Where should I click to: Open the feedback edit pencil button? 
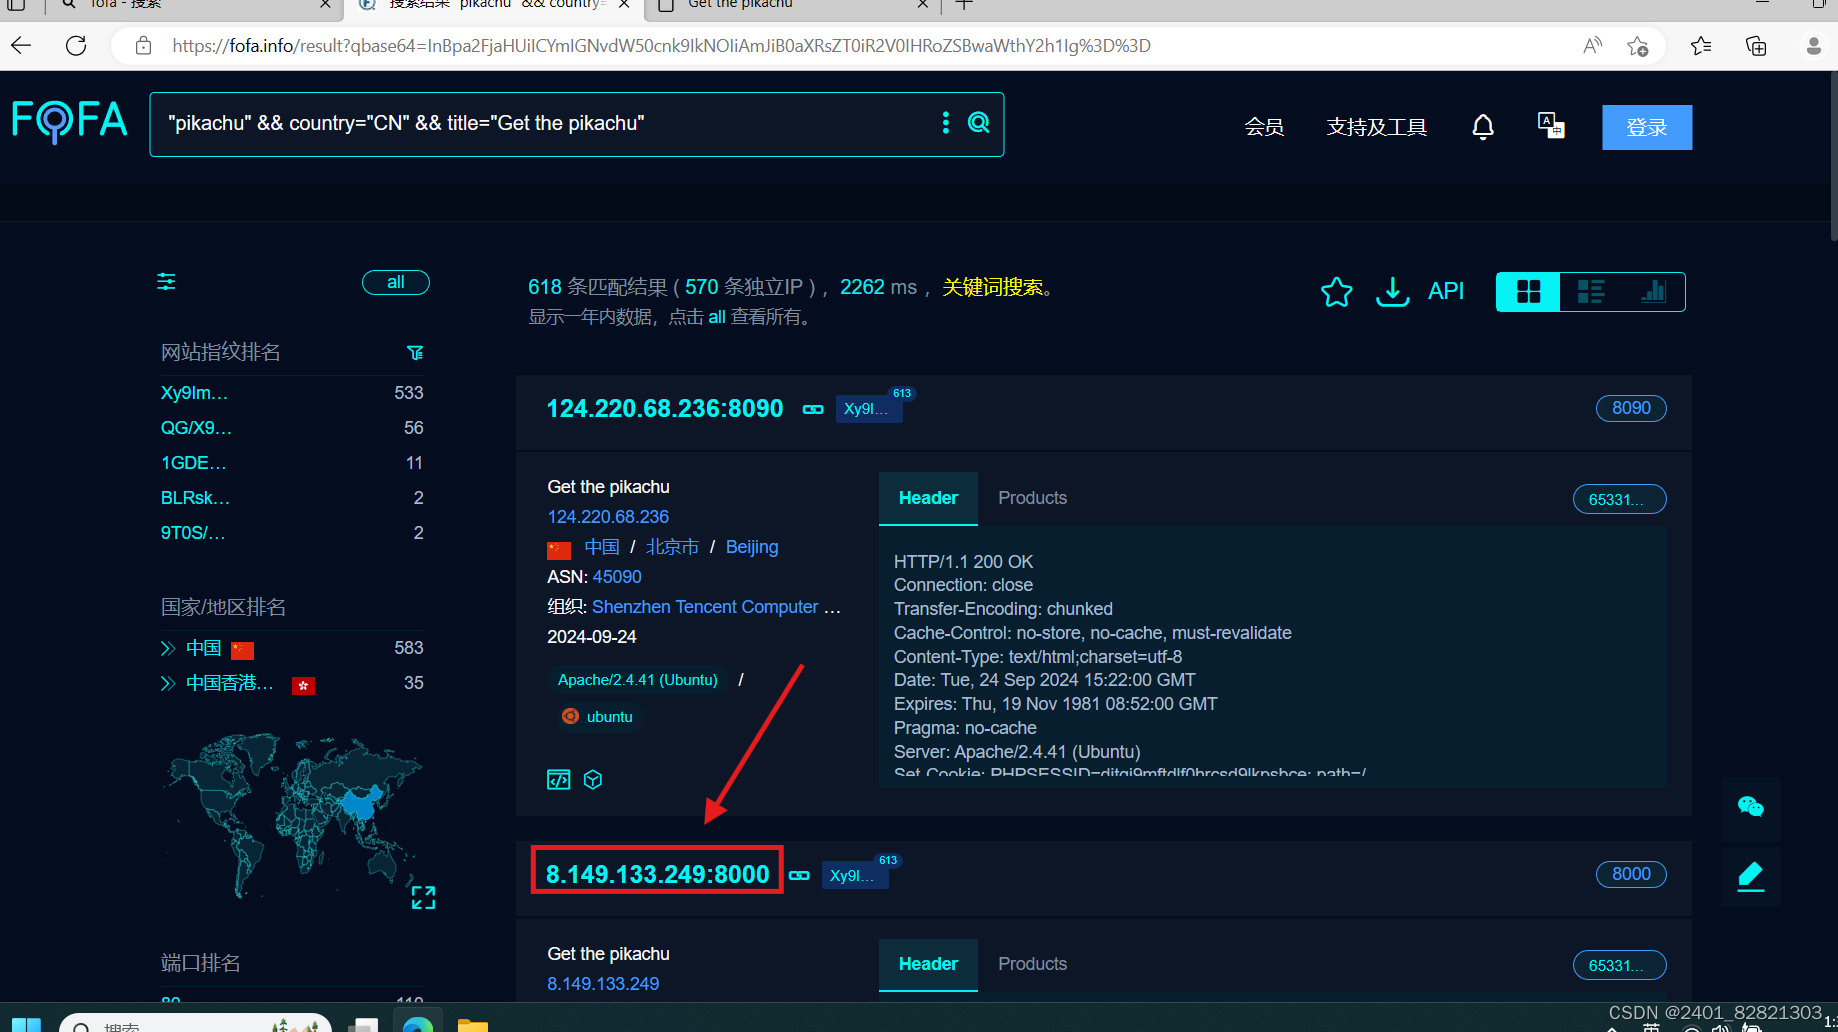tap(1751, 876)
